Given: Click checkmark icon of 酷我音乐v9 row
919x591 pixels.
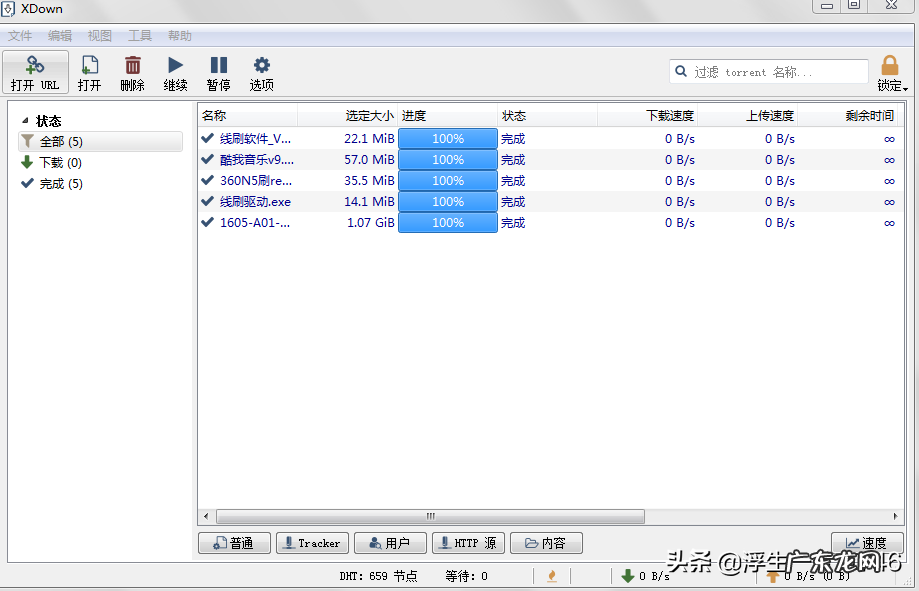Looking at the screenshot, I should tap(207, 159).
